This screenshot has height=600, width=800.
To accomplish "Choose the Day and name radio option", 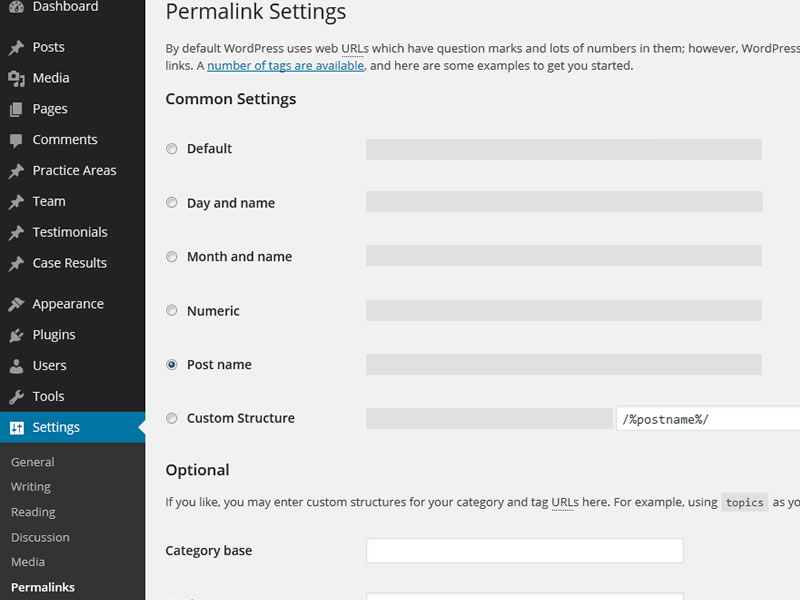I will click(x=172, y=203).
